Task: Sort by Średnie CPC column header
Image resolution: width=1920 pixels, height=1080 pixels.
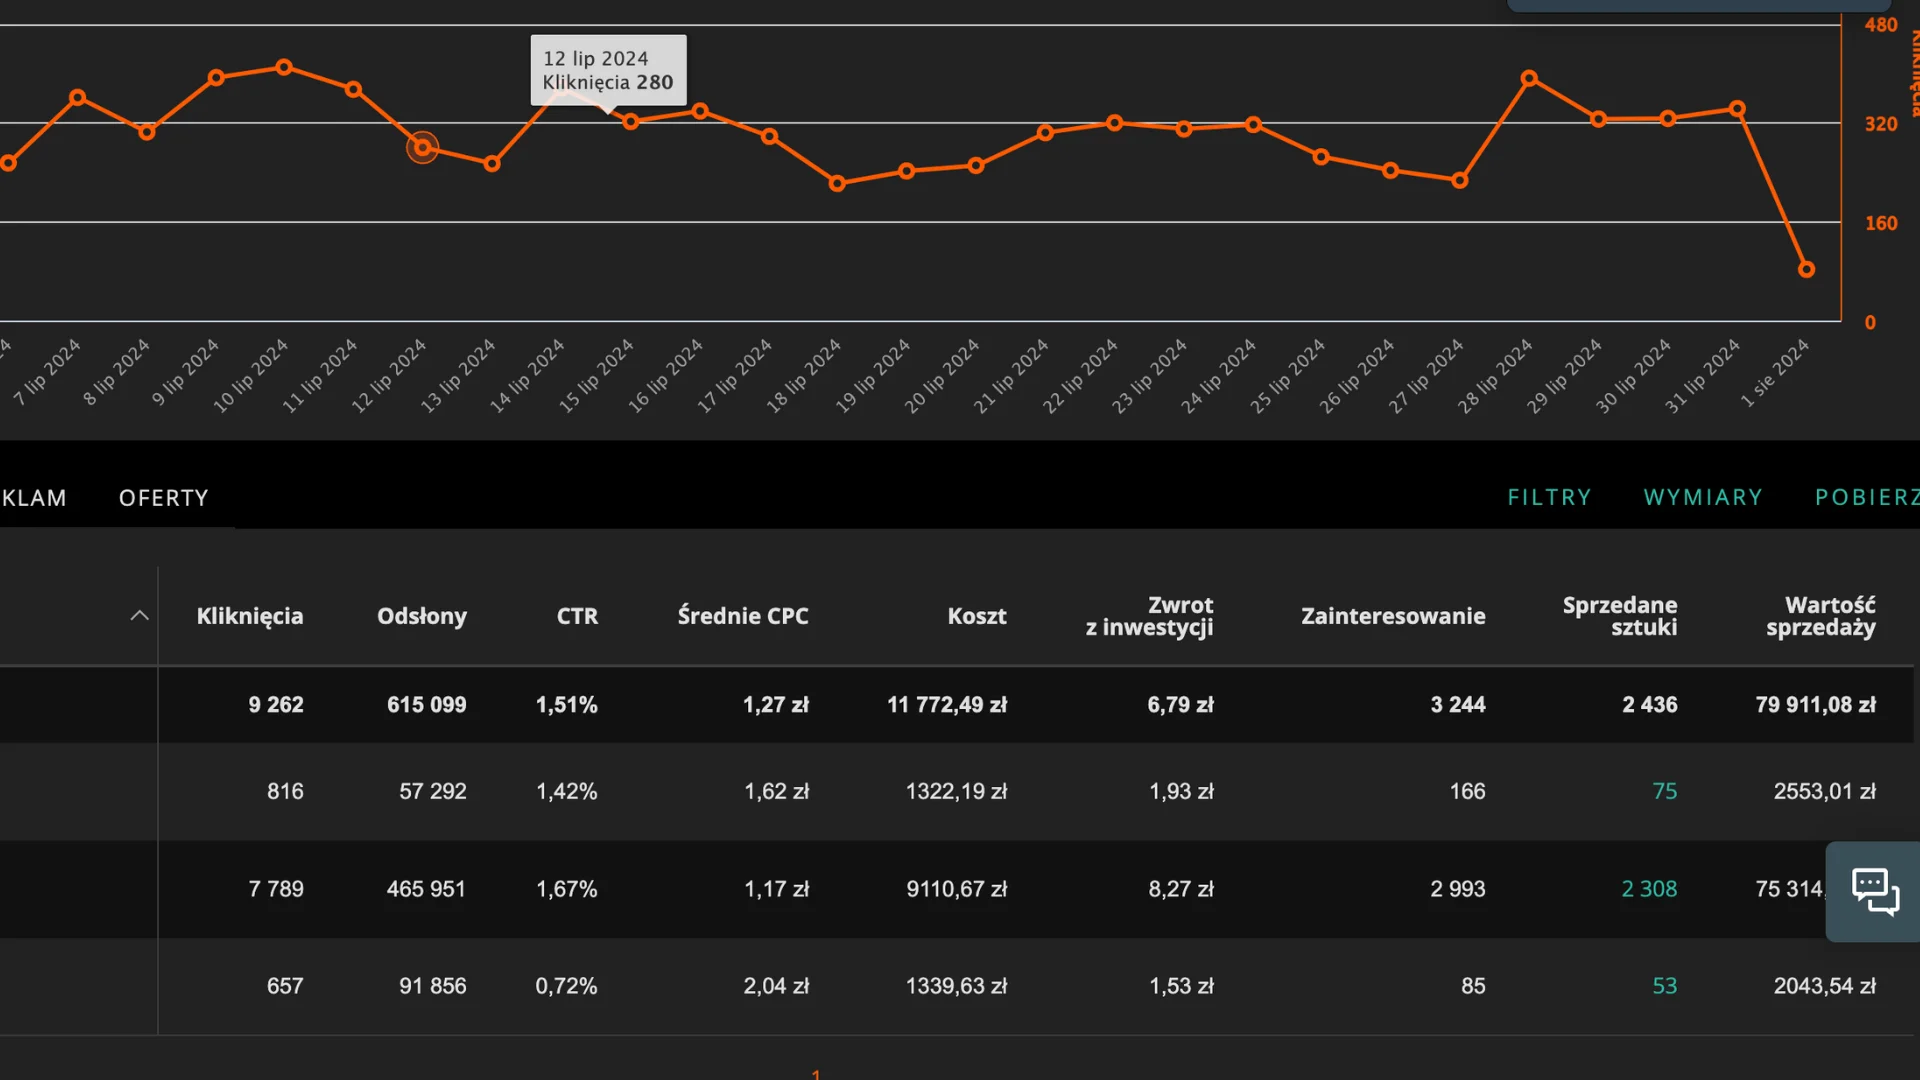Action: click(x=743, y=616)
